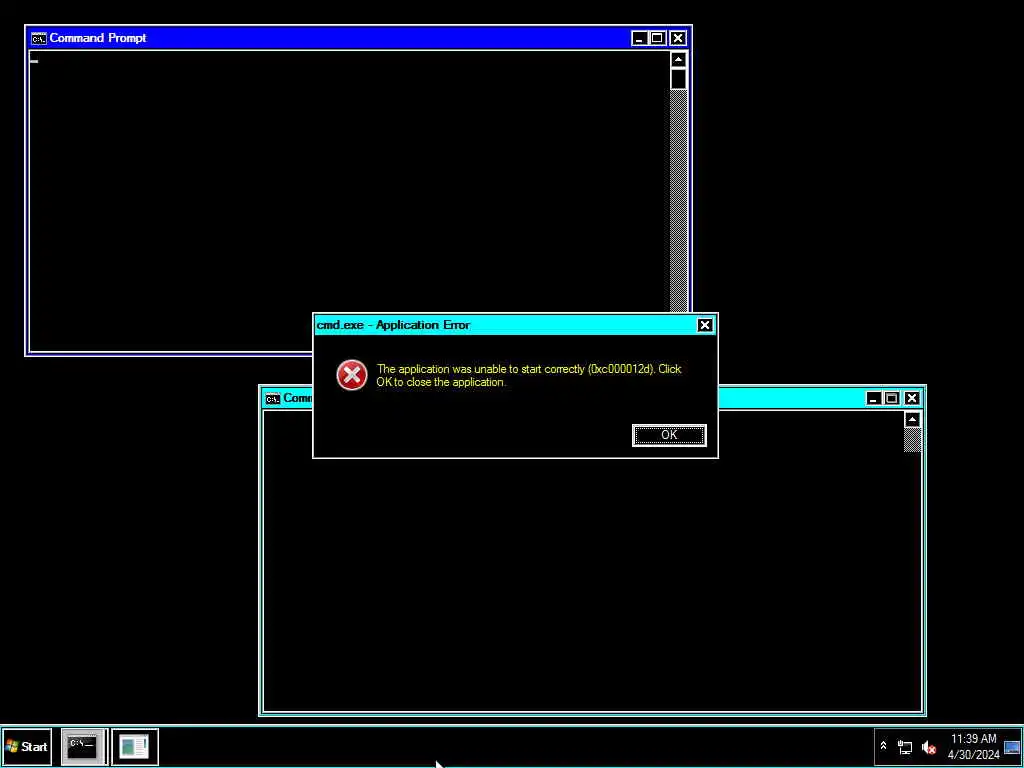Click OK in the Application Error dialog

pyautogui.click(x=669, y=435)
